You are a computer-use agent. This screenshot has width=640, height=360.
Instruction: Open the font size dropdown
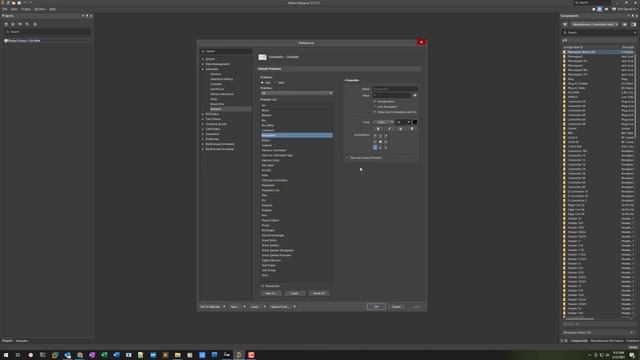point(403,122)
